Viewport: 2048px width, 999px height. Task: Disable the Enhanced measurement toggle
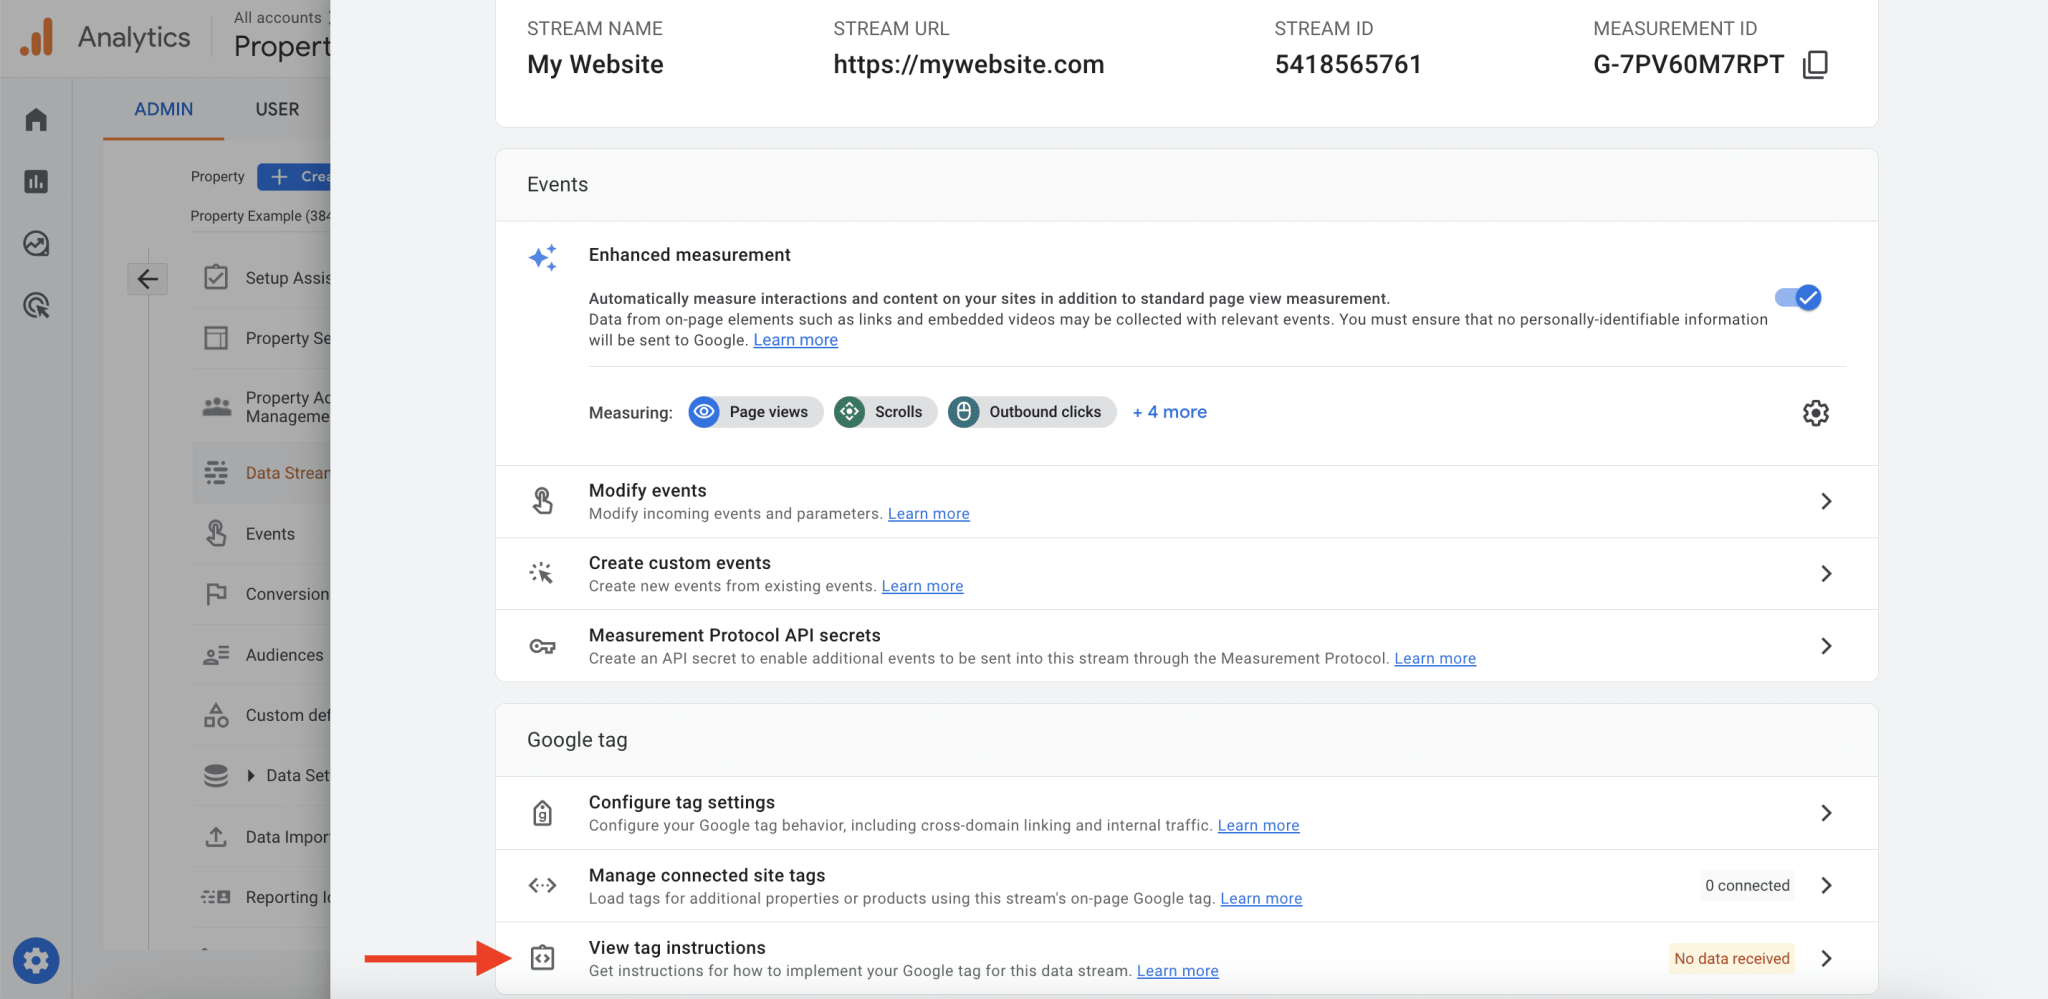click(1797, 297)
